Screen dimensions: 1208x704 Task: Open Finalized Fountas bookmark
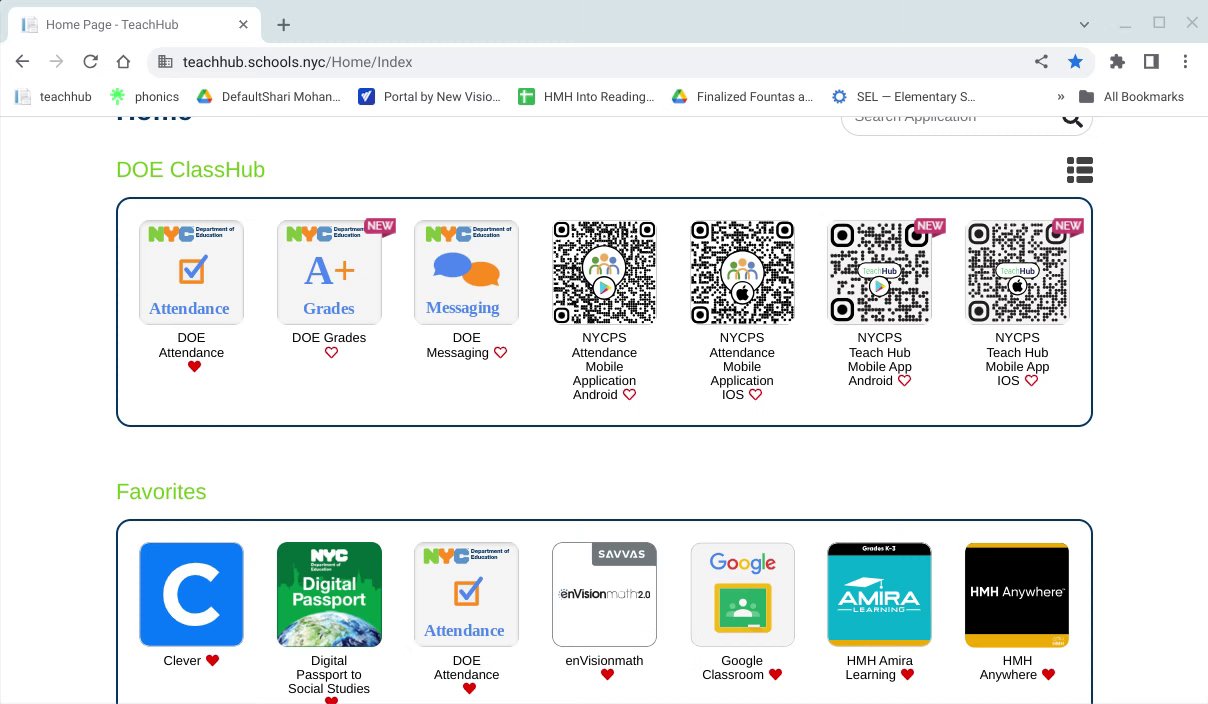tap(743, 97)
